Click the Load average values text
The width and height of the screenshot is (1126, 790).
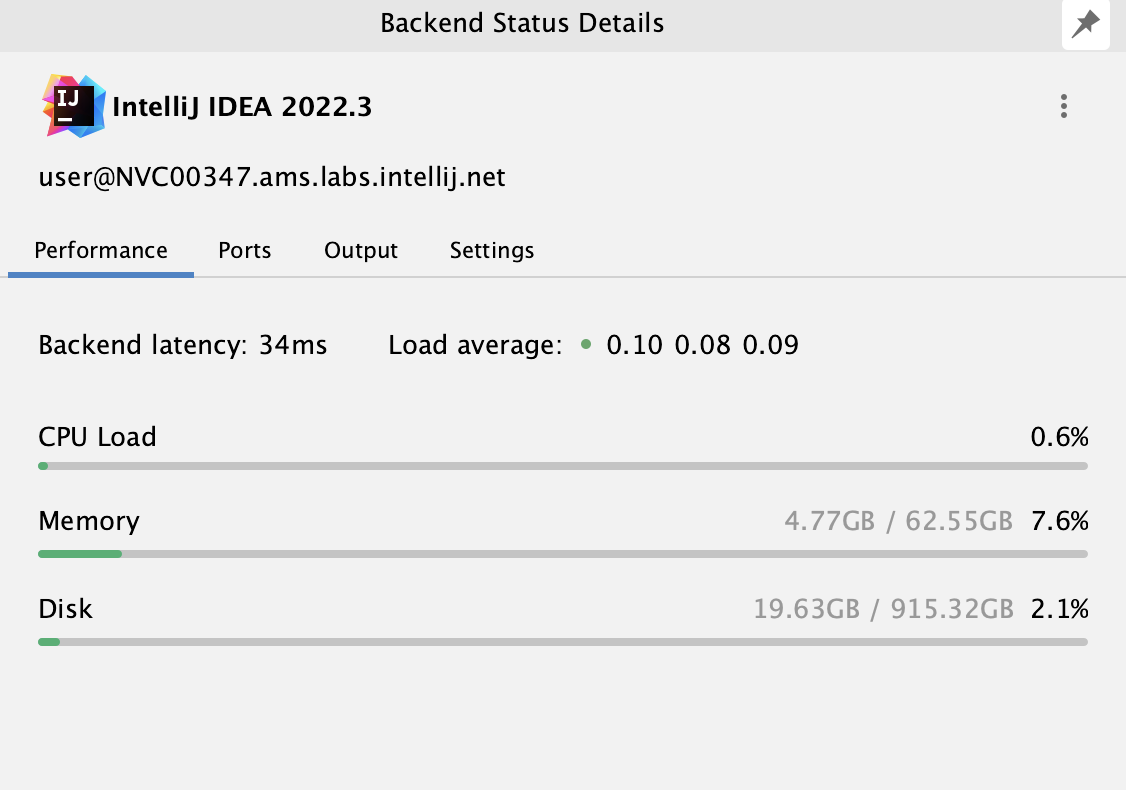point(703,345)
